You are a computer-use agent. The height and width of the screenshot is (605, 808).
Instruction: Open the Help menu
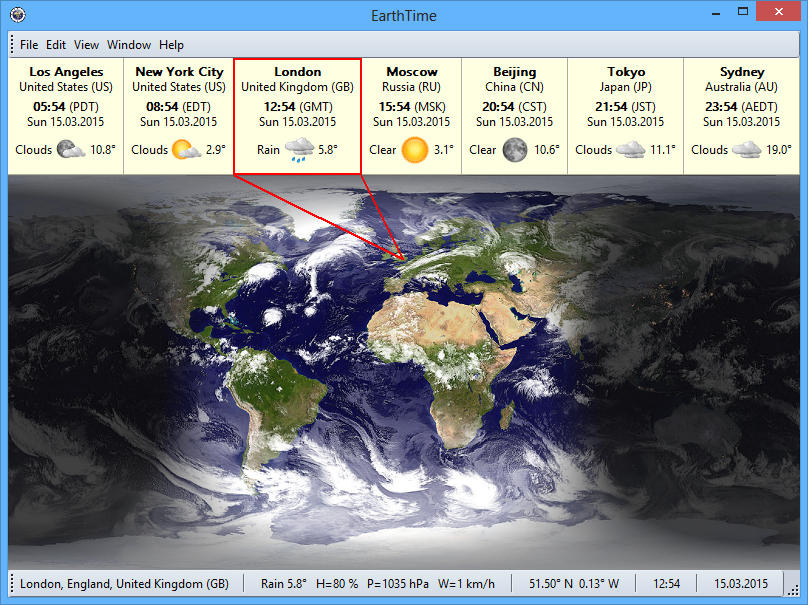(171, 45)
